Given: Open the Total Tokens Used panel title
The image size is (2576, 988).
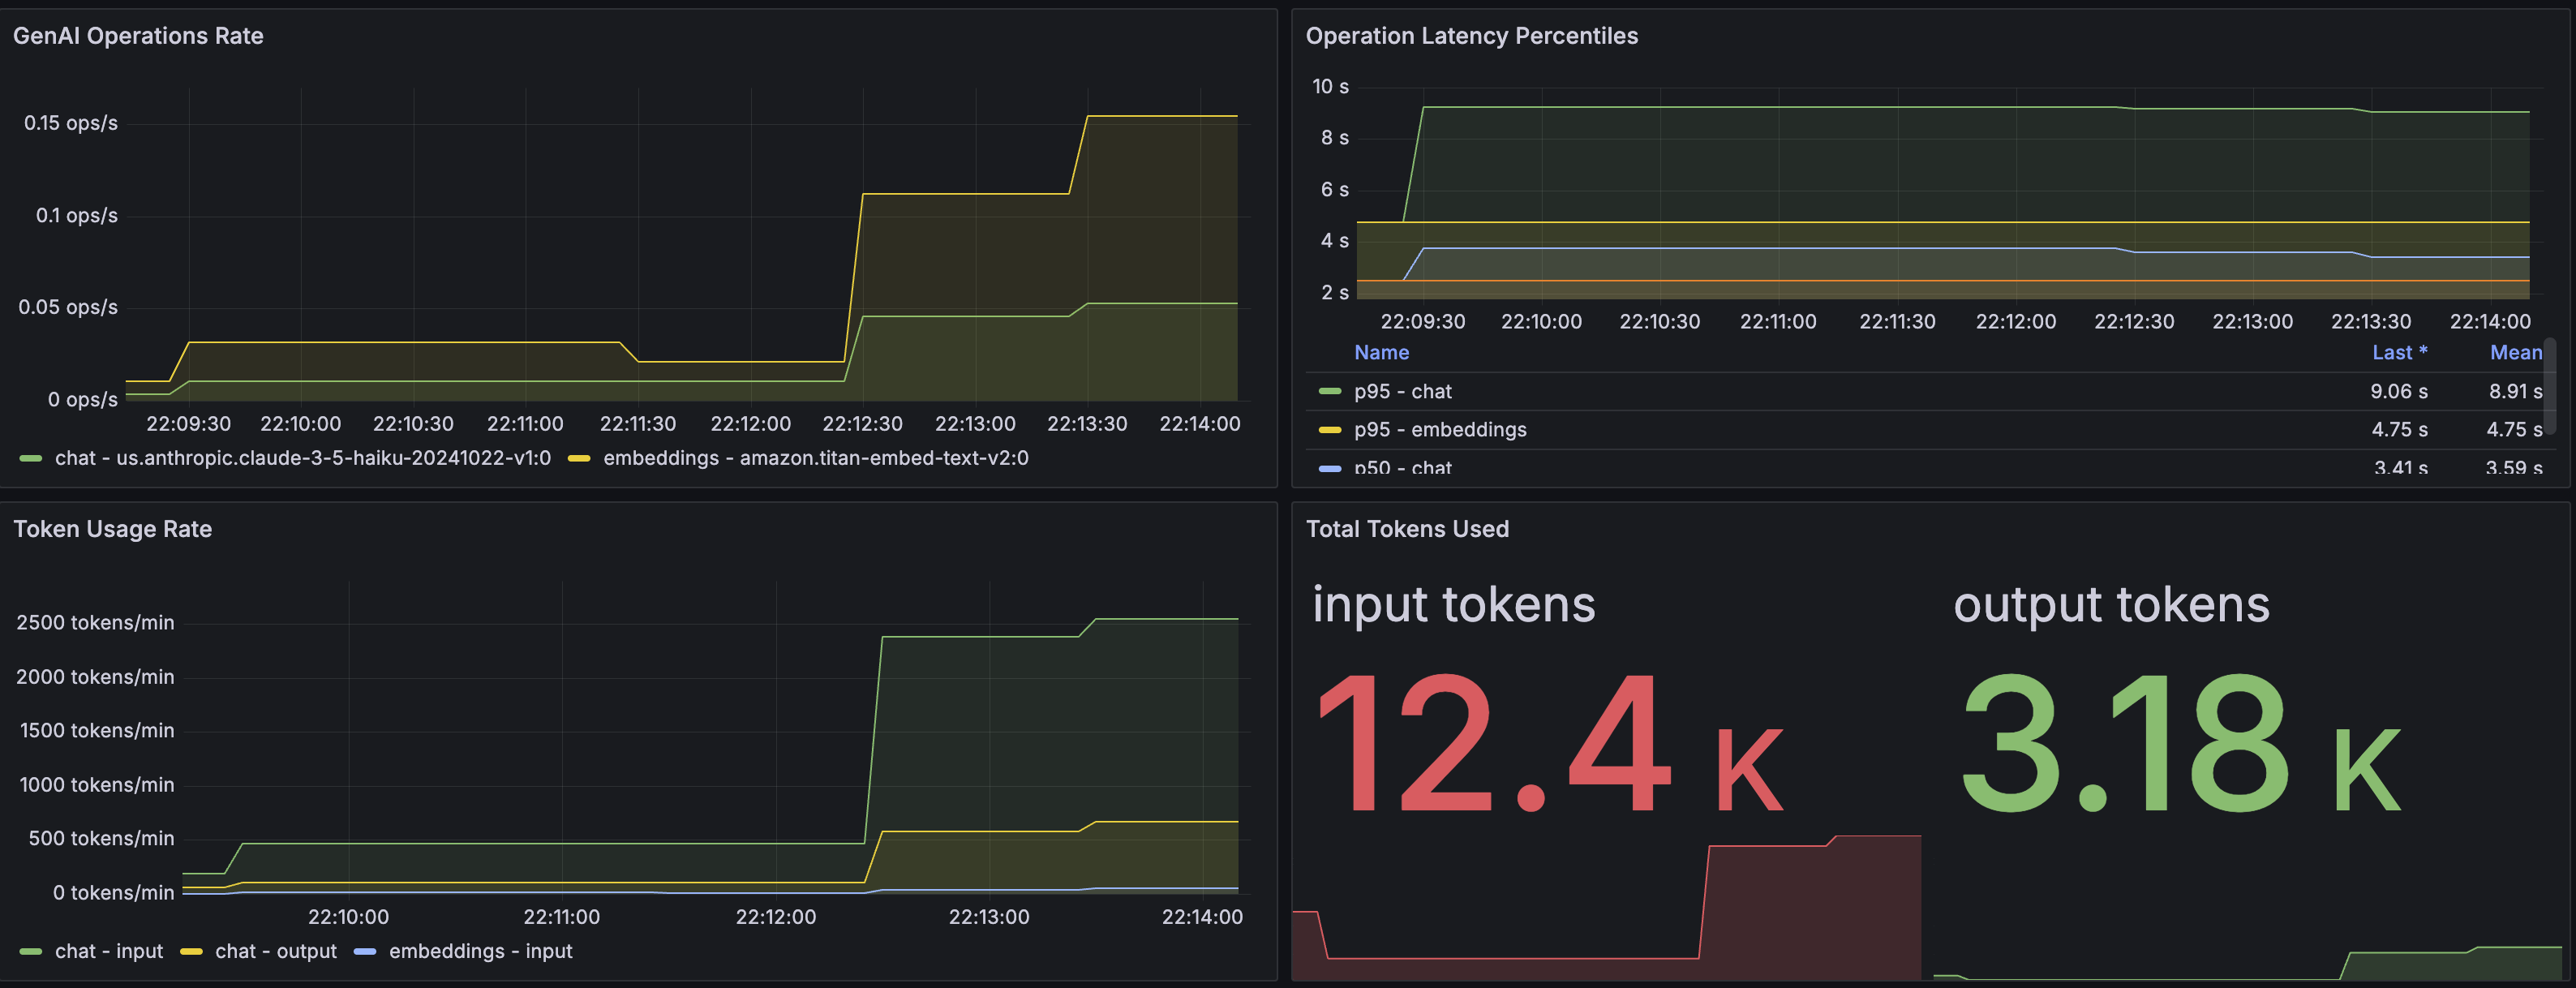Looking at the screenshot, I should [x=1407, y=529].
